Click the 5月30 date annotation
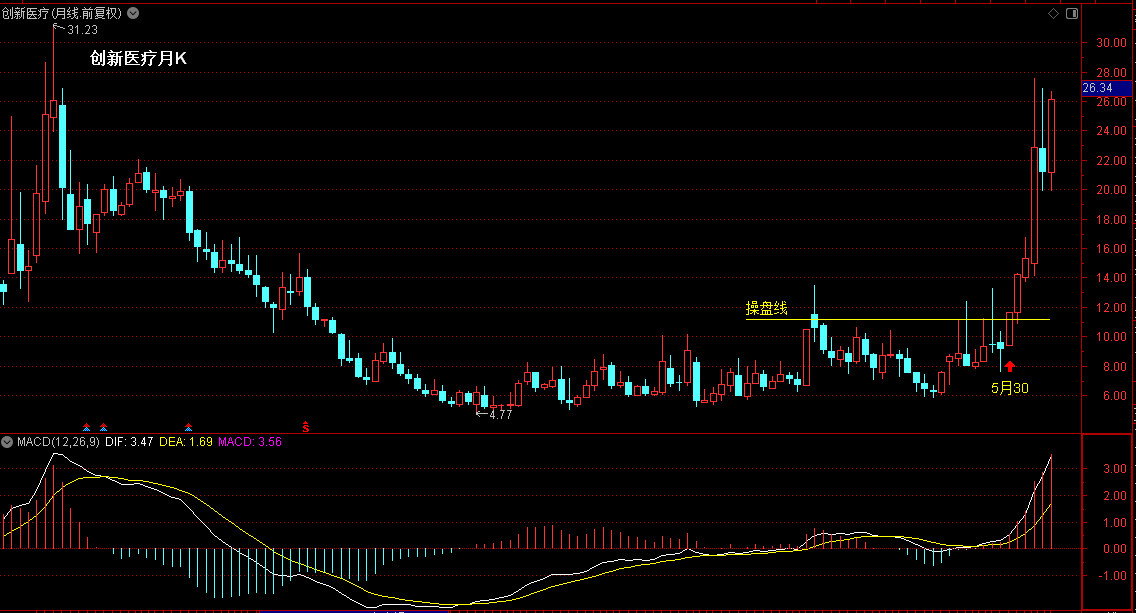The width and height of the screenshot is (1136, 613). [1010, 388]
